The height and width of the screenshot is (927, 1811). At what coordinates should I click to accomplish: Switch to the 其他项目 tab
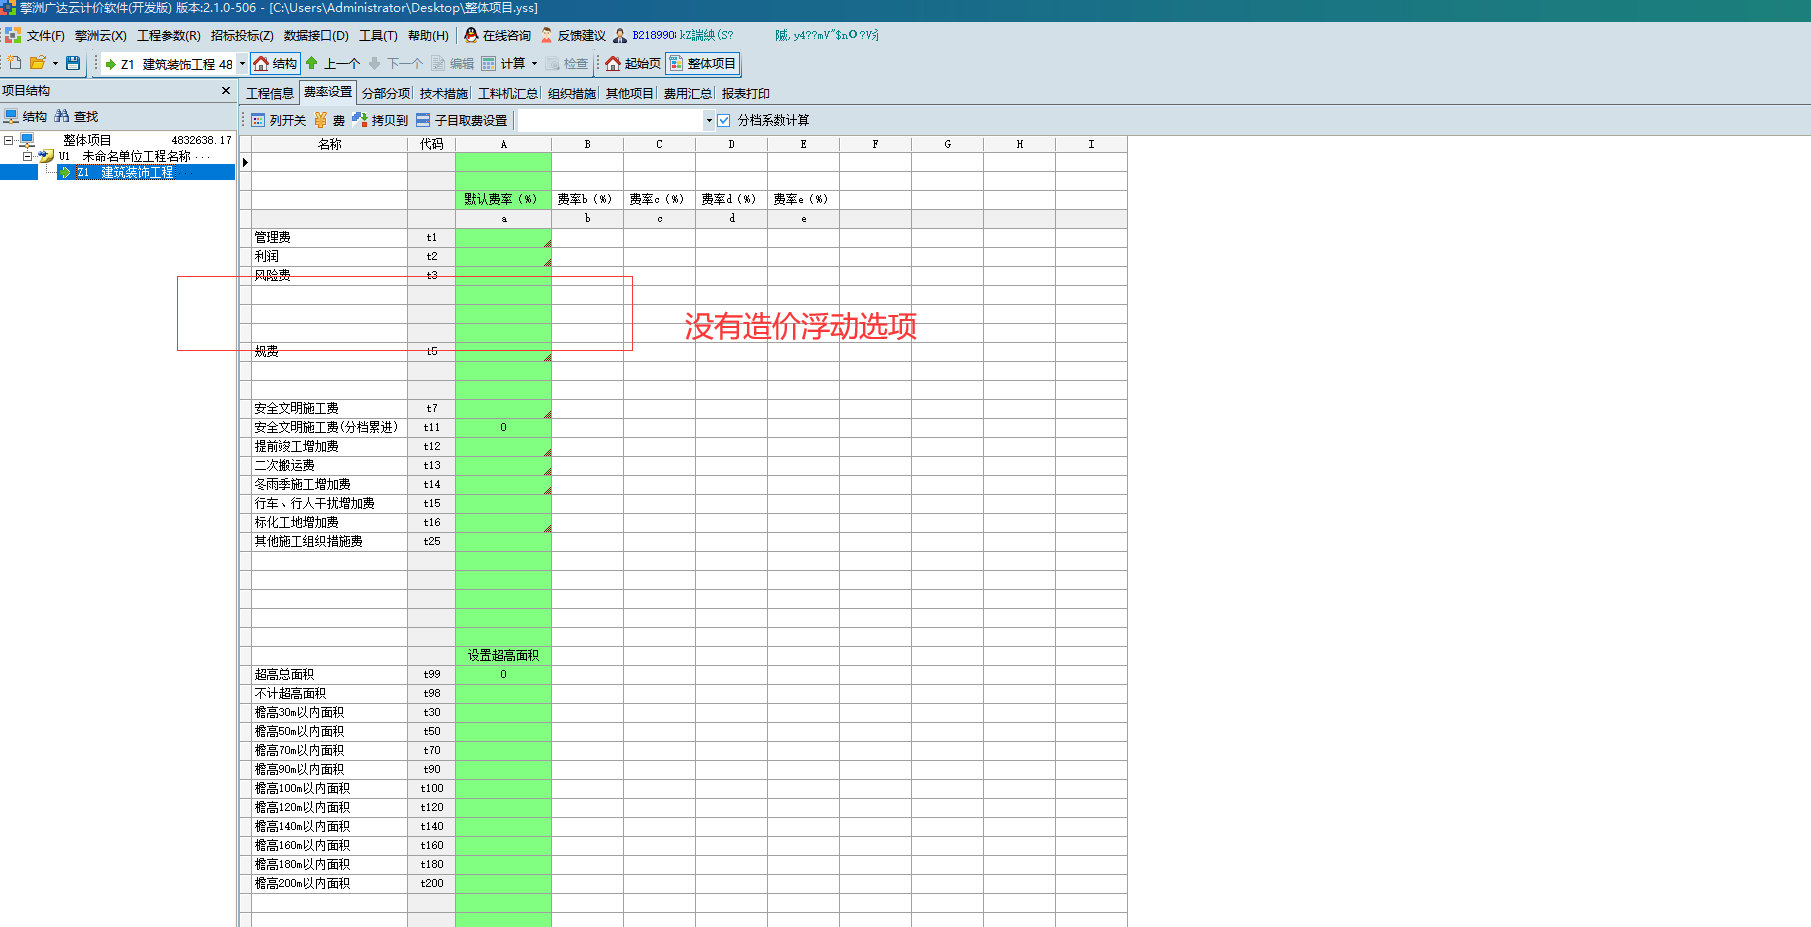[630, 94]
